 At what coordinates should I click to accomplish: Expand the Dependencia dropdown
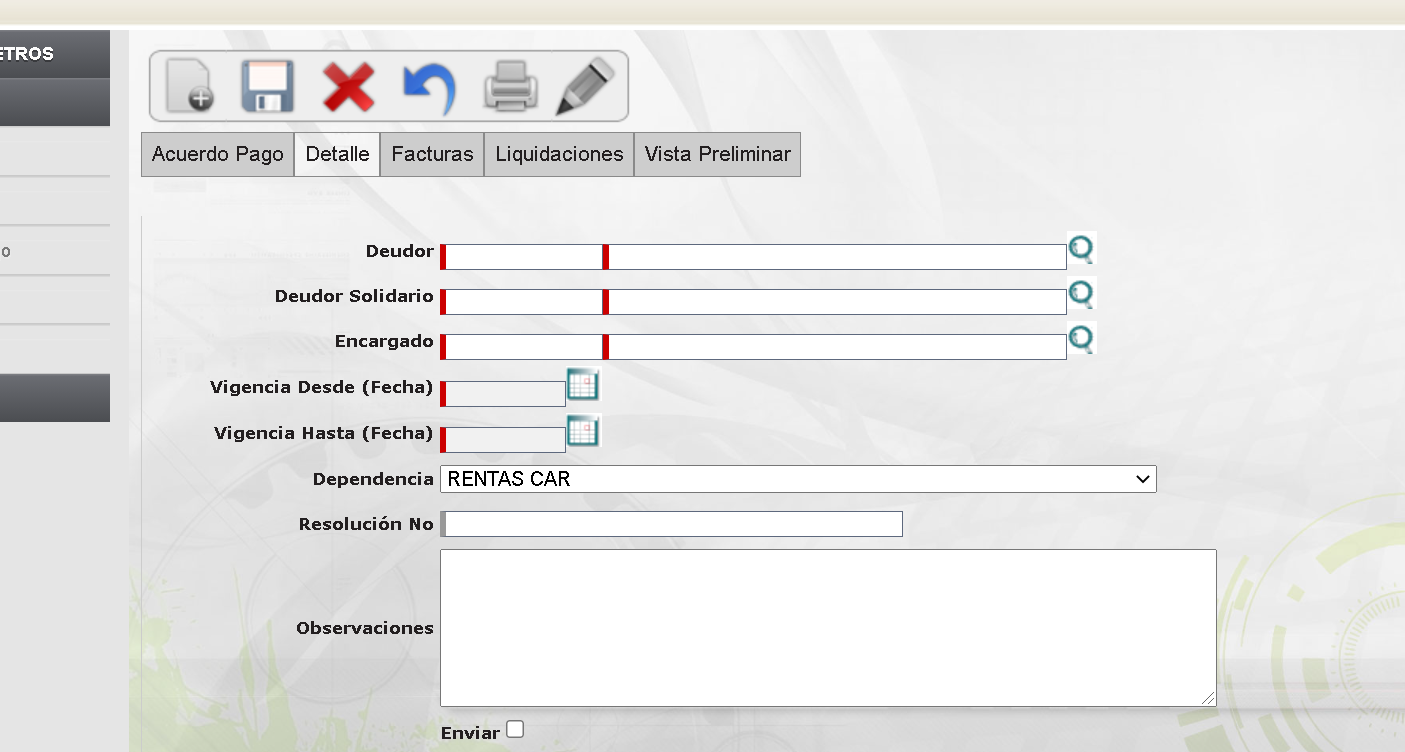798,479
